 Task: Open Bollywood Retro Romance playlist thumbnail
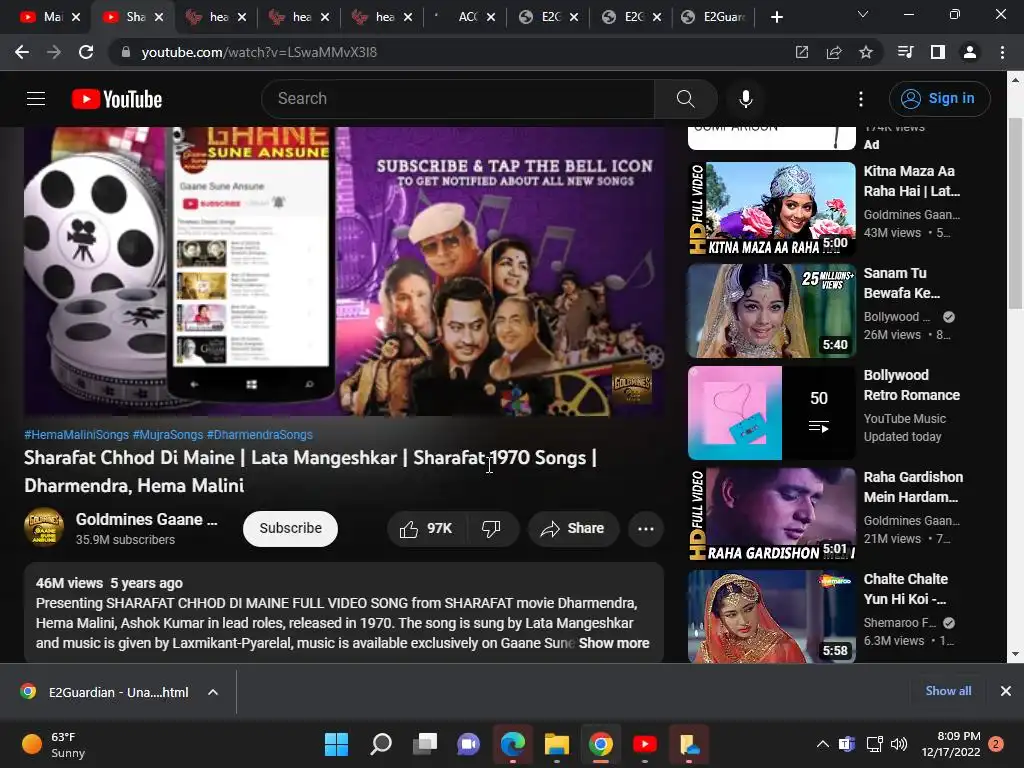771,413
